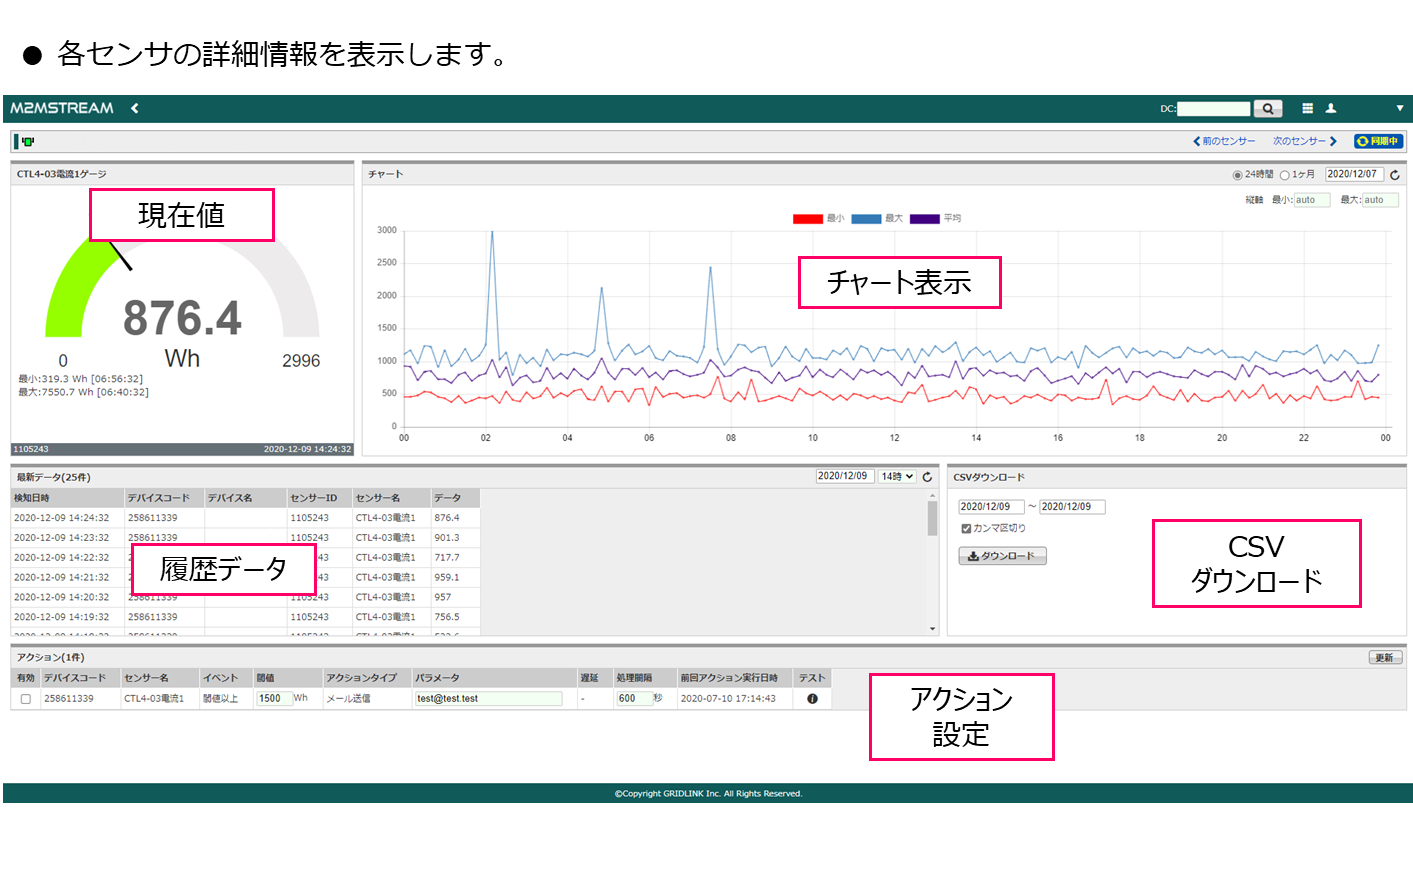Click the DC search input field

point(1214,108)
